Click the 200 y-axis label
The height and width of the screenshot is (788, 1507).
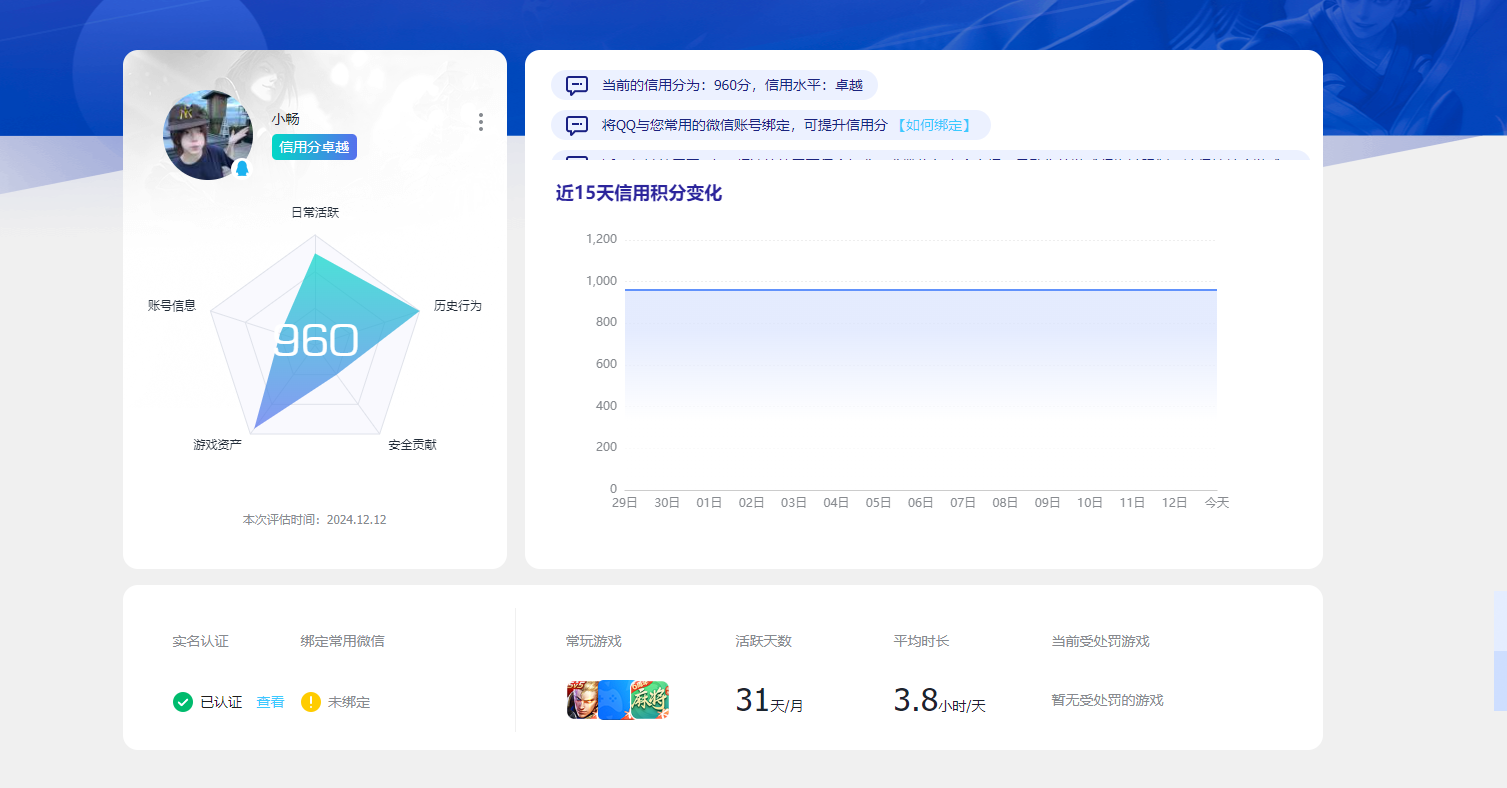point(606,447)
